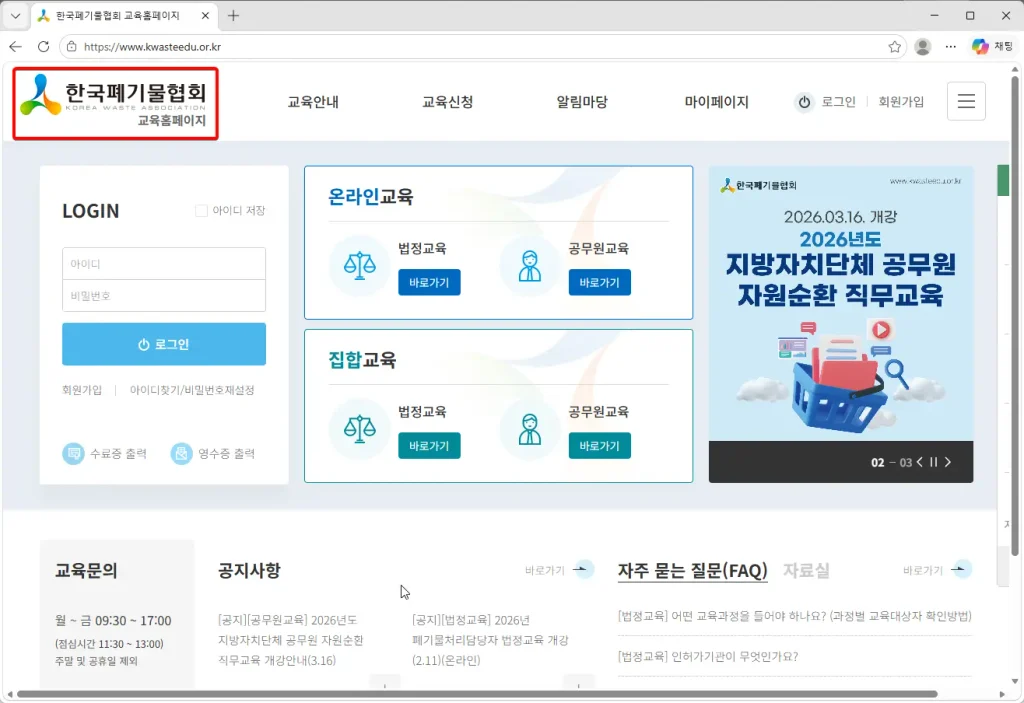Click the 영수증 출력 receipt icon

click(x=182, y=453)
